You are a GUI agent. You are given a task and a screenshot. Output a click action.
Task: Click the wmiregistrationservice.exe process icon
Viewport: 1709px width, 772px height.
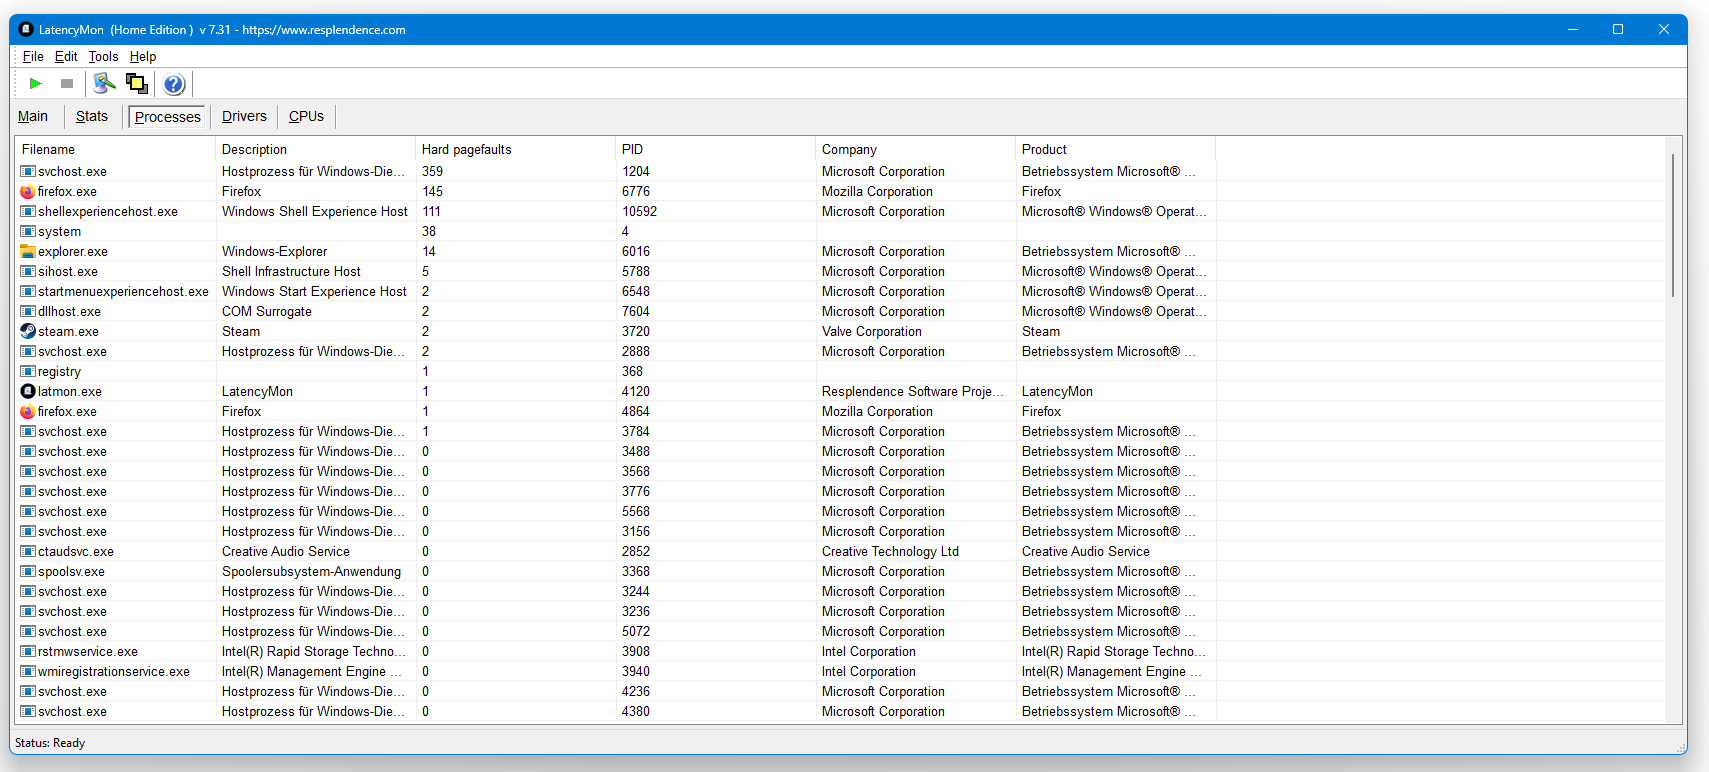click(28, 672)
